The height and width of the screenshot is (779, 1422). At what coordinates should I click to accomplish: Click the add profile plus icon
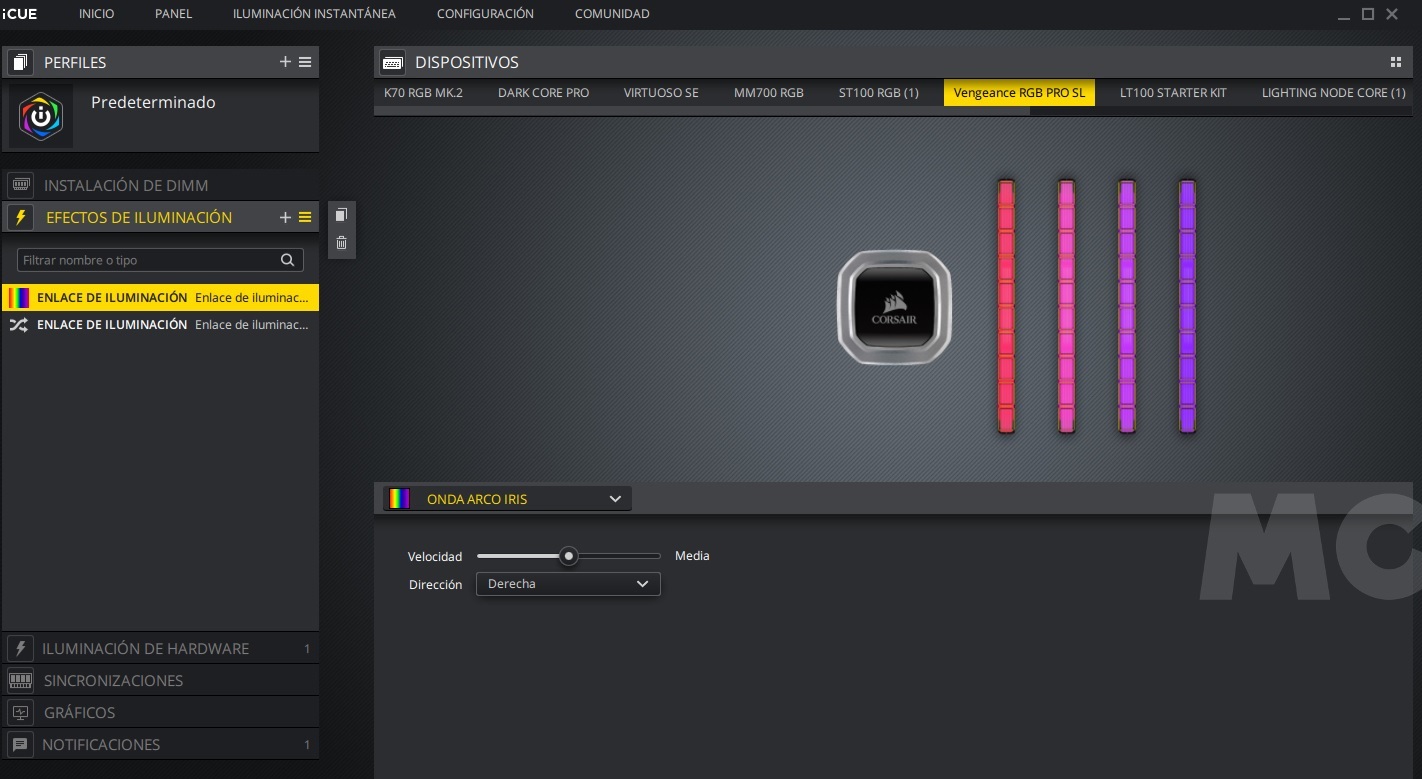pyautogui.click(x=285, y=62)
